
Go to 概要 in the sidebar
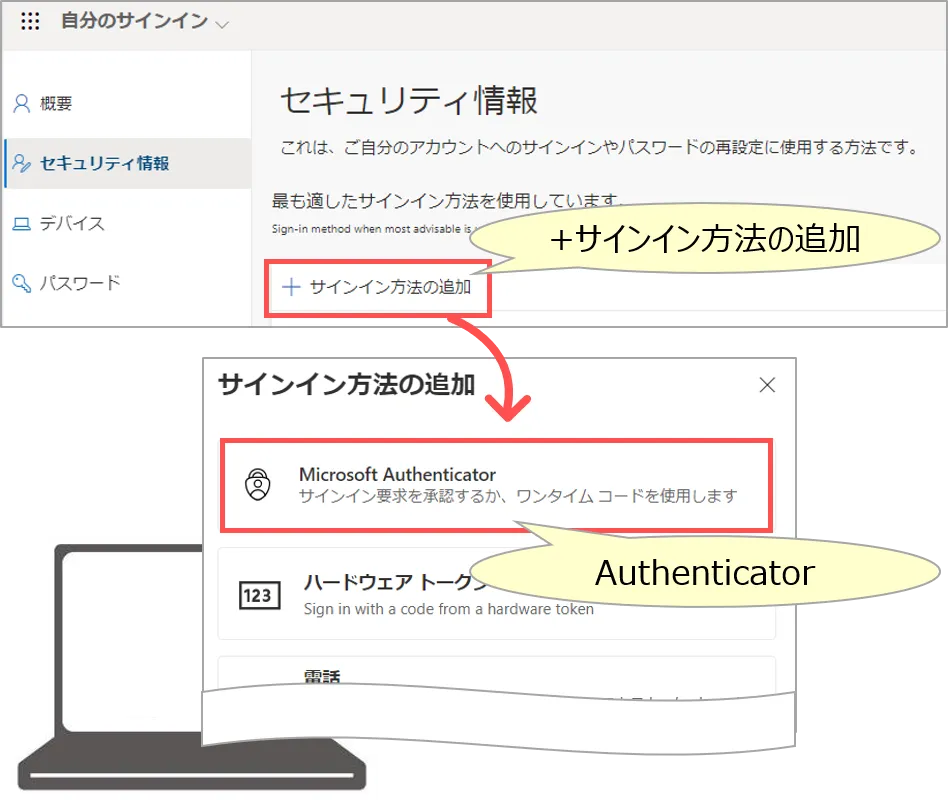(56, 104)
